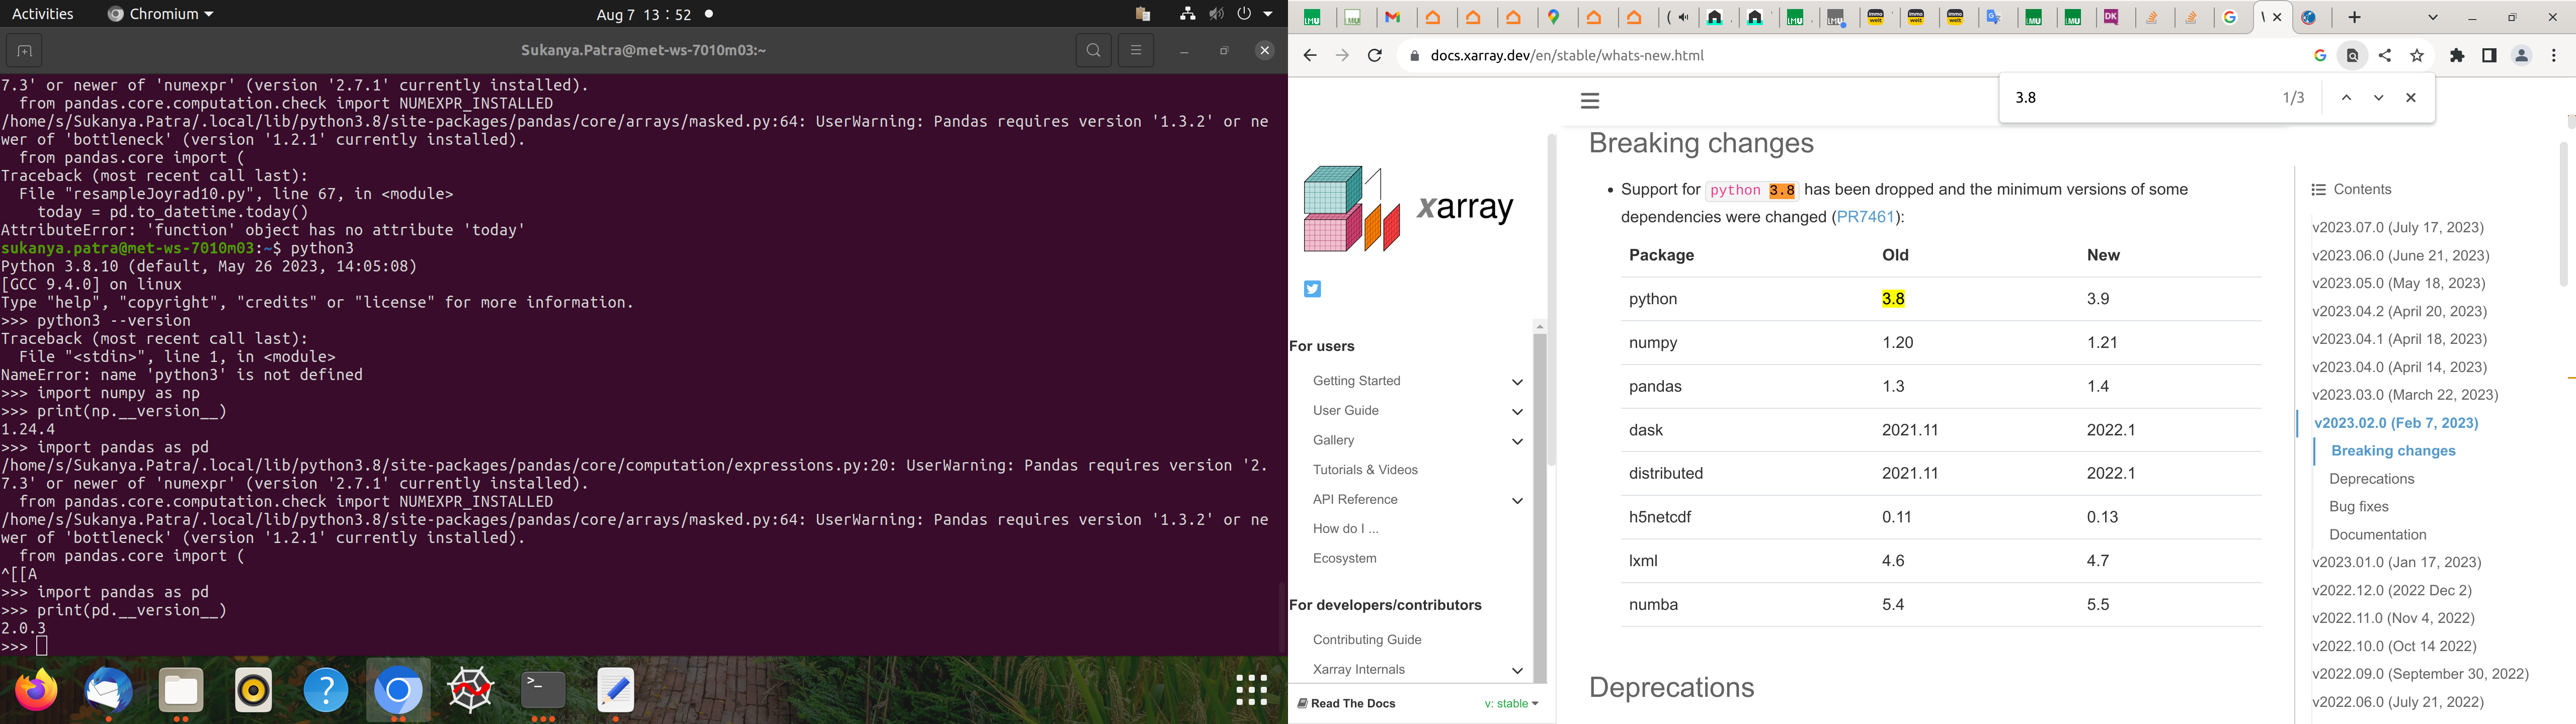Open the Google Maps tab
This screenshot has width=2576, height=724.
click(x=1555, y=18)
